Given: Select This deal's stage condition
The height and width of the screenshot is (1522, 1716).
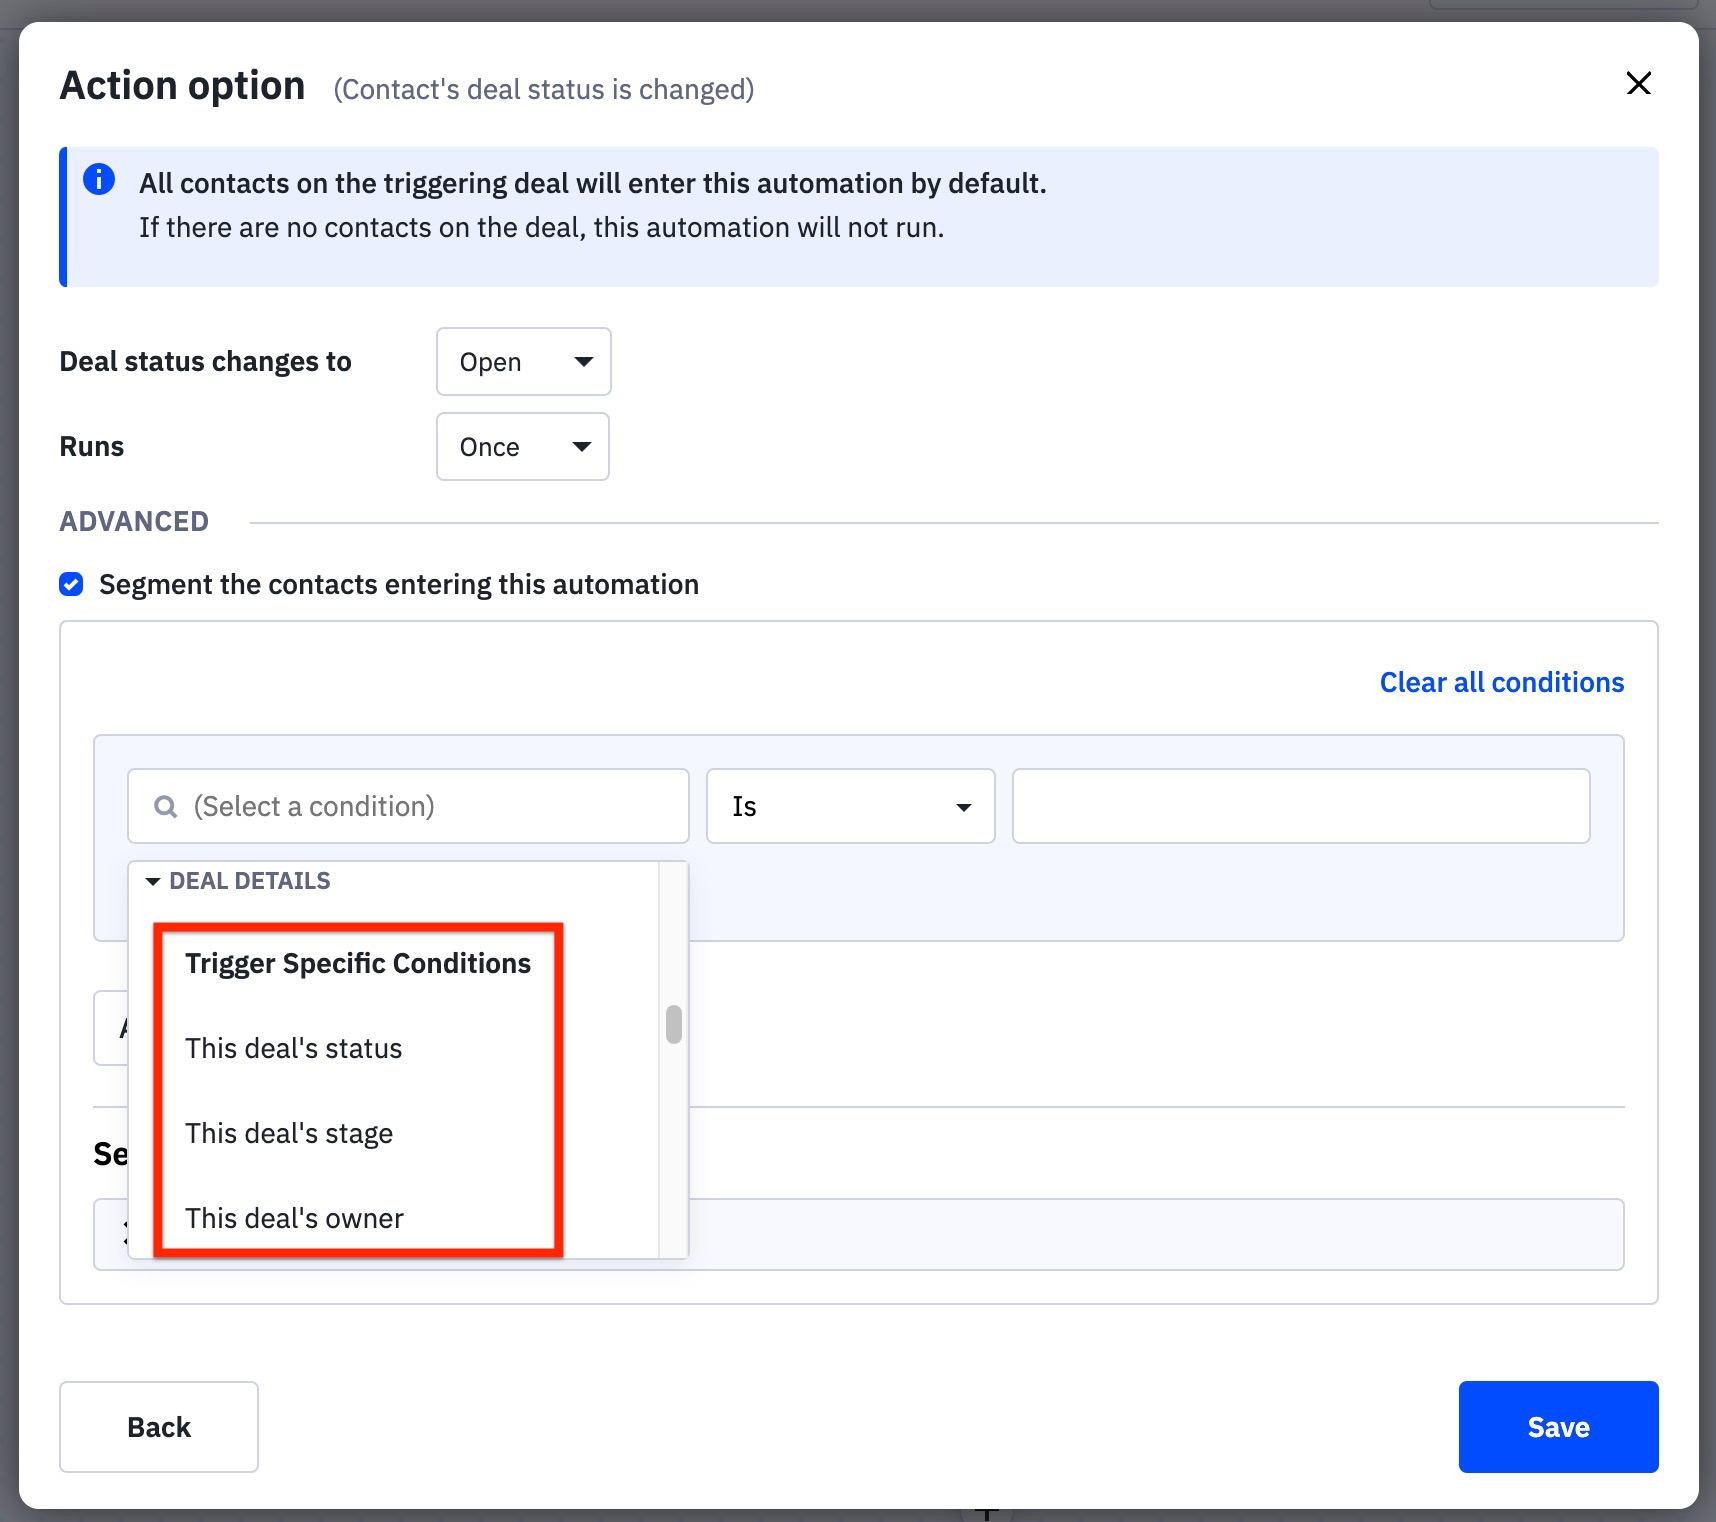Looking at the screenshot, I should pyautogui.click(x=289, y=1133).
